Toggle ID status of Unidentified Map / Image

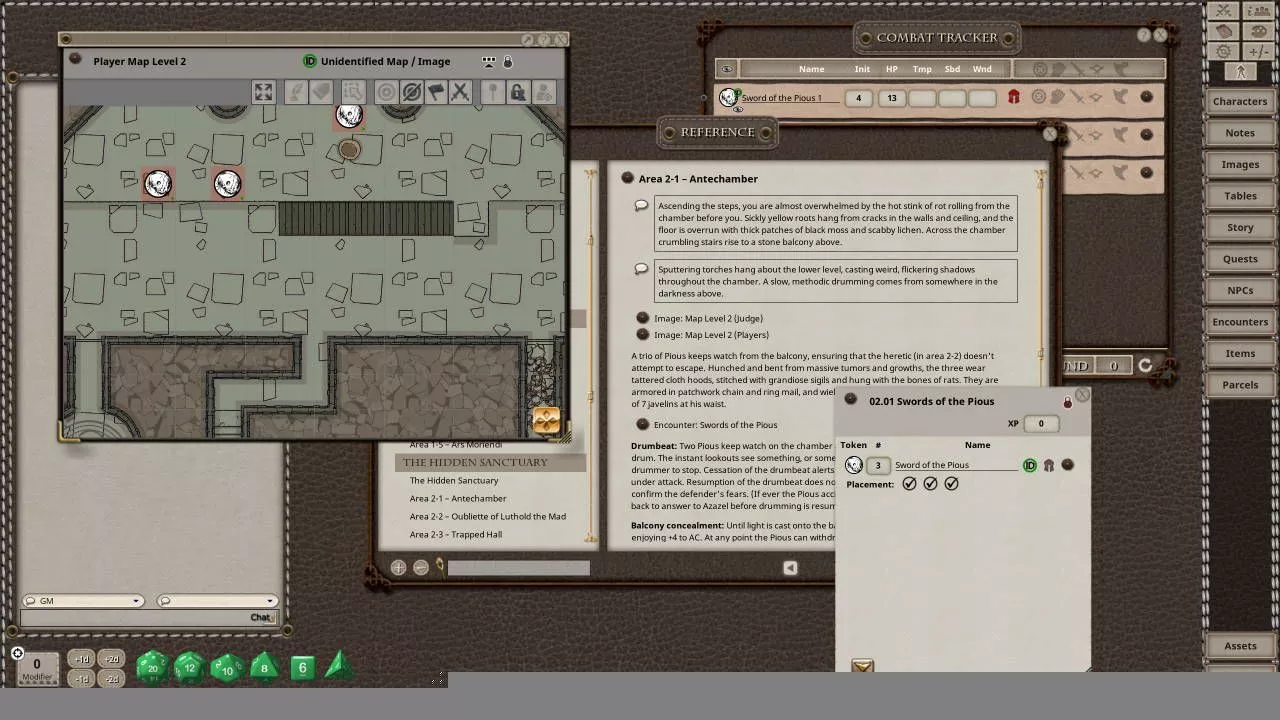click(x=310, y=61)
